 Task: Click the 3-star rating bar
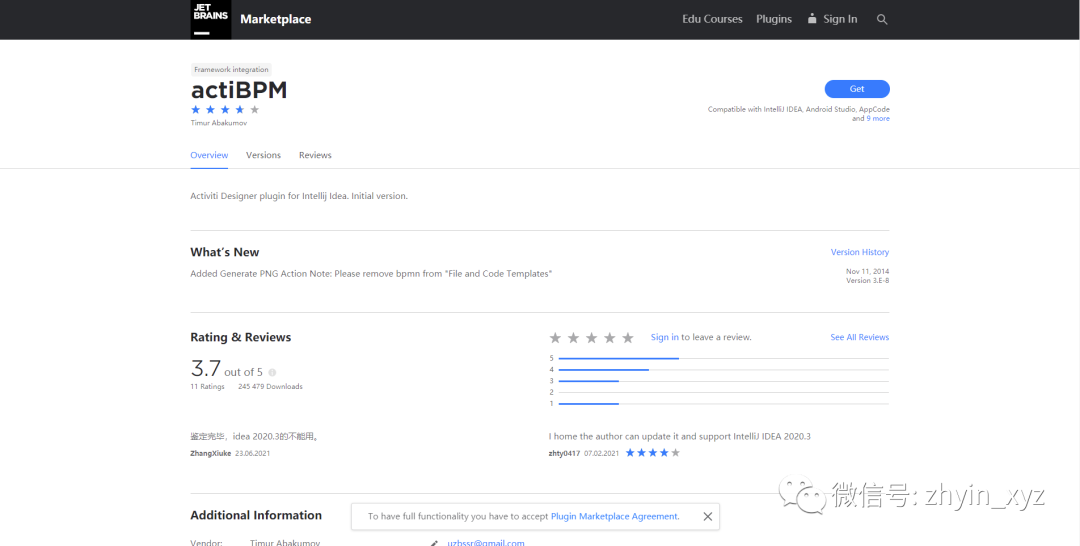[x=723, y=381]
